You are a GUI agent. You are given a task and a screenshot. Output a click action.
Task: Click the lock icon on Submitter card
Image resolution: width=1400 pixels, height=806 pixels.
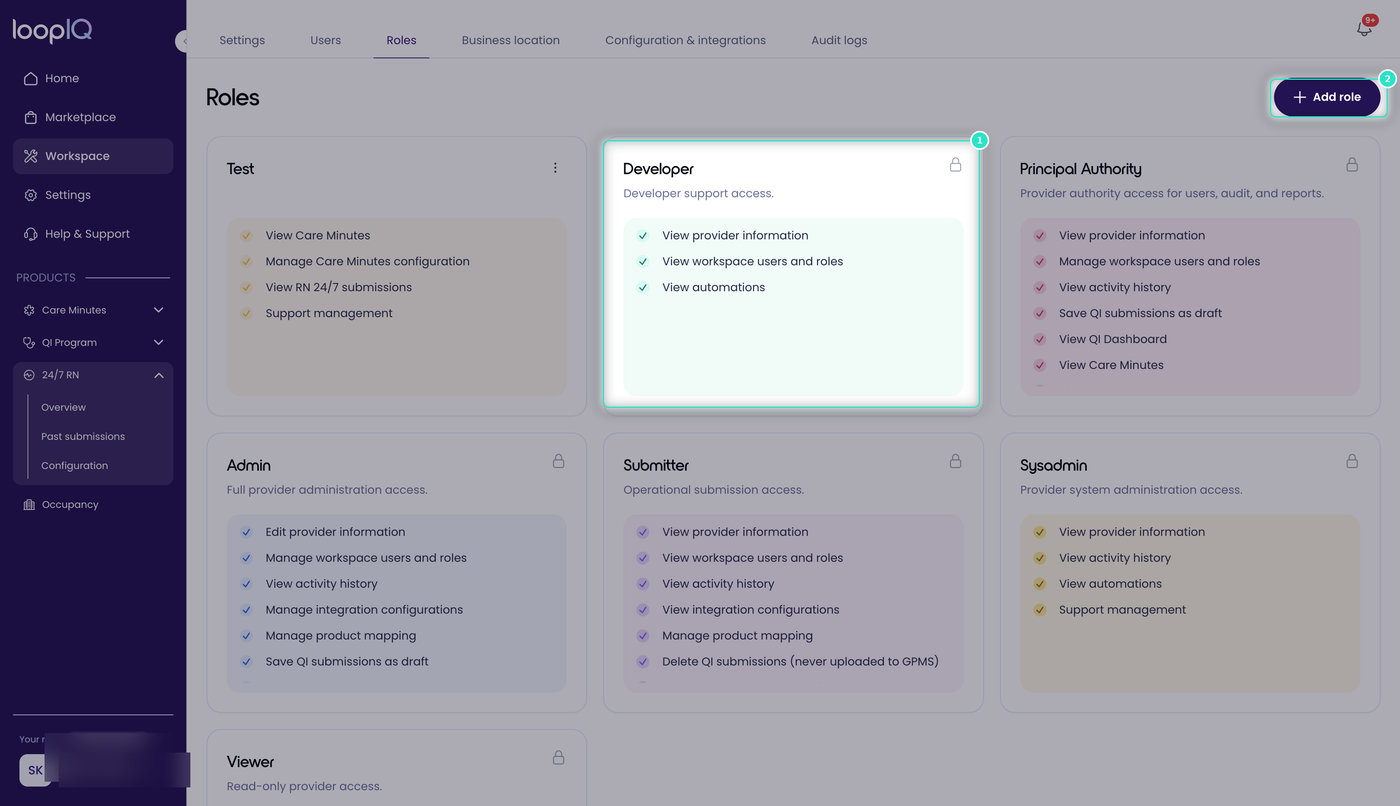955,461
